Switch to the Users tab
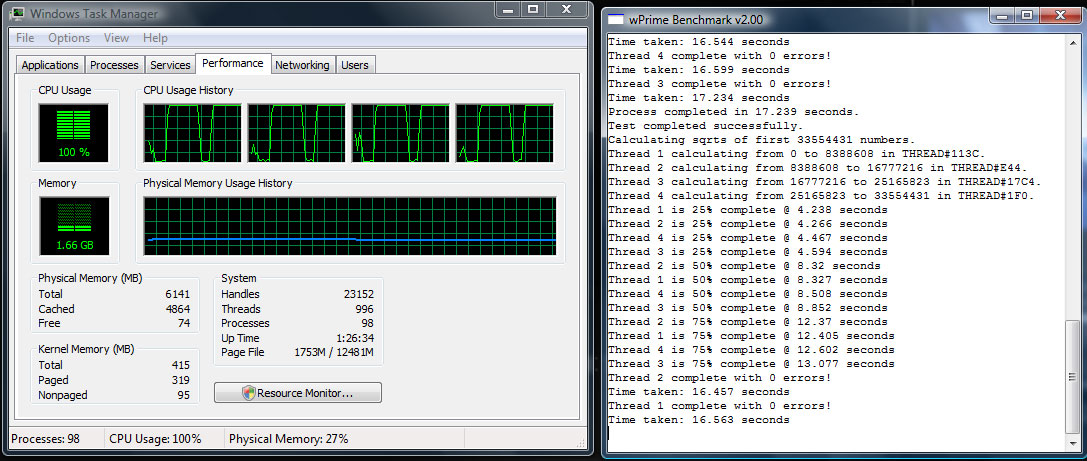This screenshot has height=461, width=1087. pyautogui.click(x=355, y=65)
